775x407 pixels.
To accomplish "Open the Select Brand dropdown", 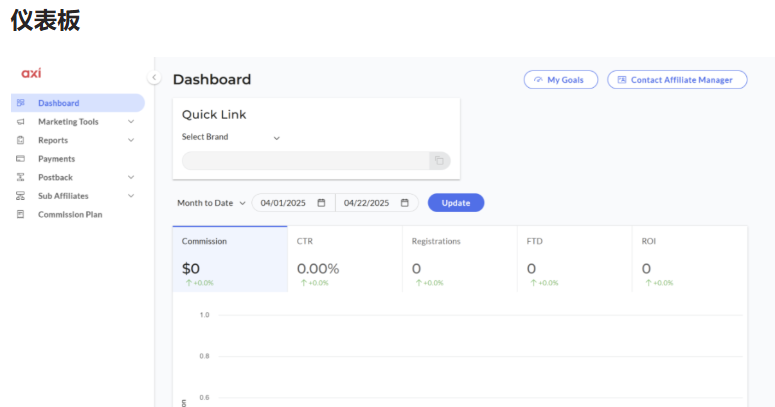I will pos(230,137).
